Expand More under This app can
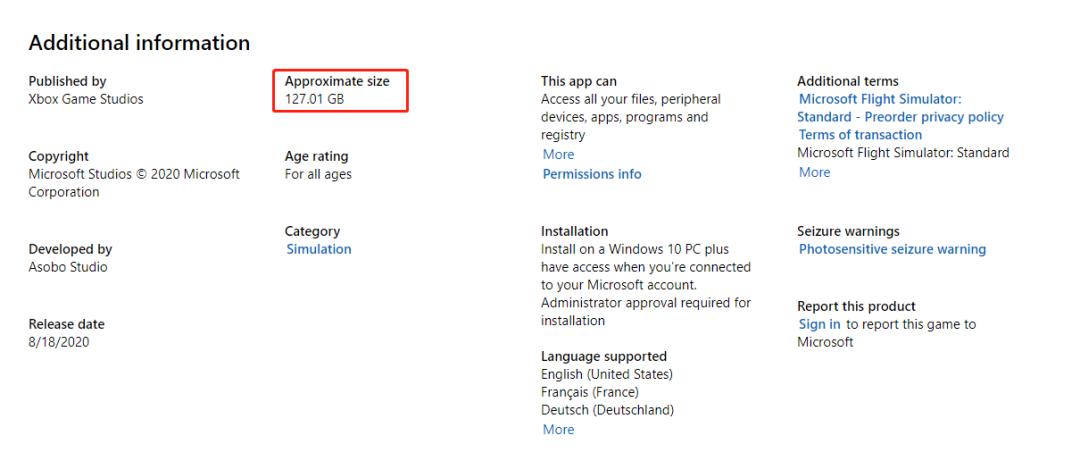The image size is (1080, 469). coord(557,155)
